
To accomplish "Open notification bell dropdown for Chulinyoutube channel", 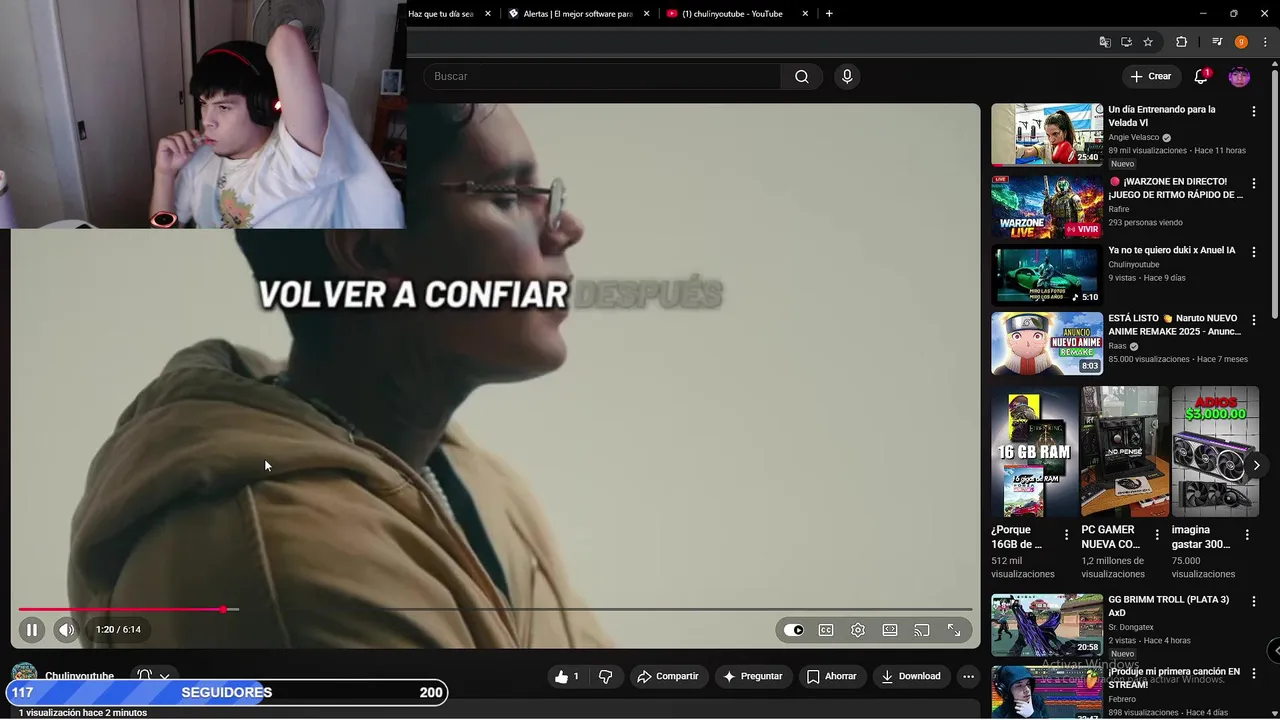I will pos(154,677).
